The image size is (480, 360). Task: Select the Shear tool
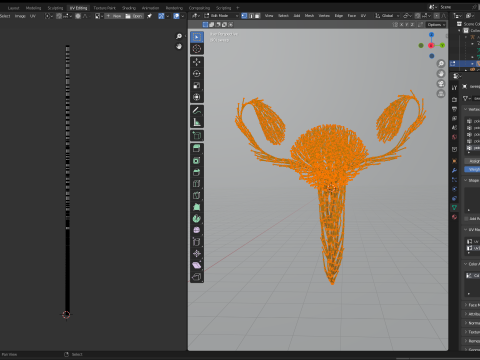[197, 265]
